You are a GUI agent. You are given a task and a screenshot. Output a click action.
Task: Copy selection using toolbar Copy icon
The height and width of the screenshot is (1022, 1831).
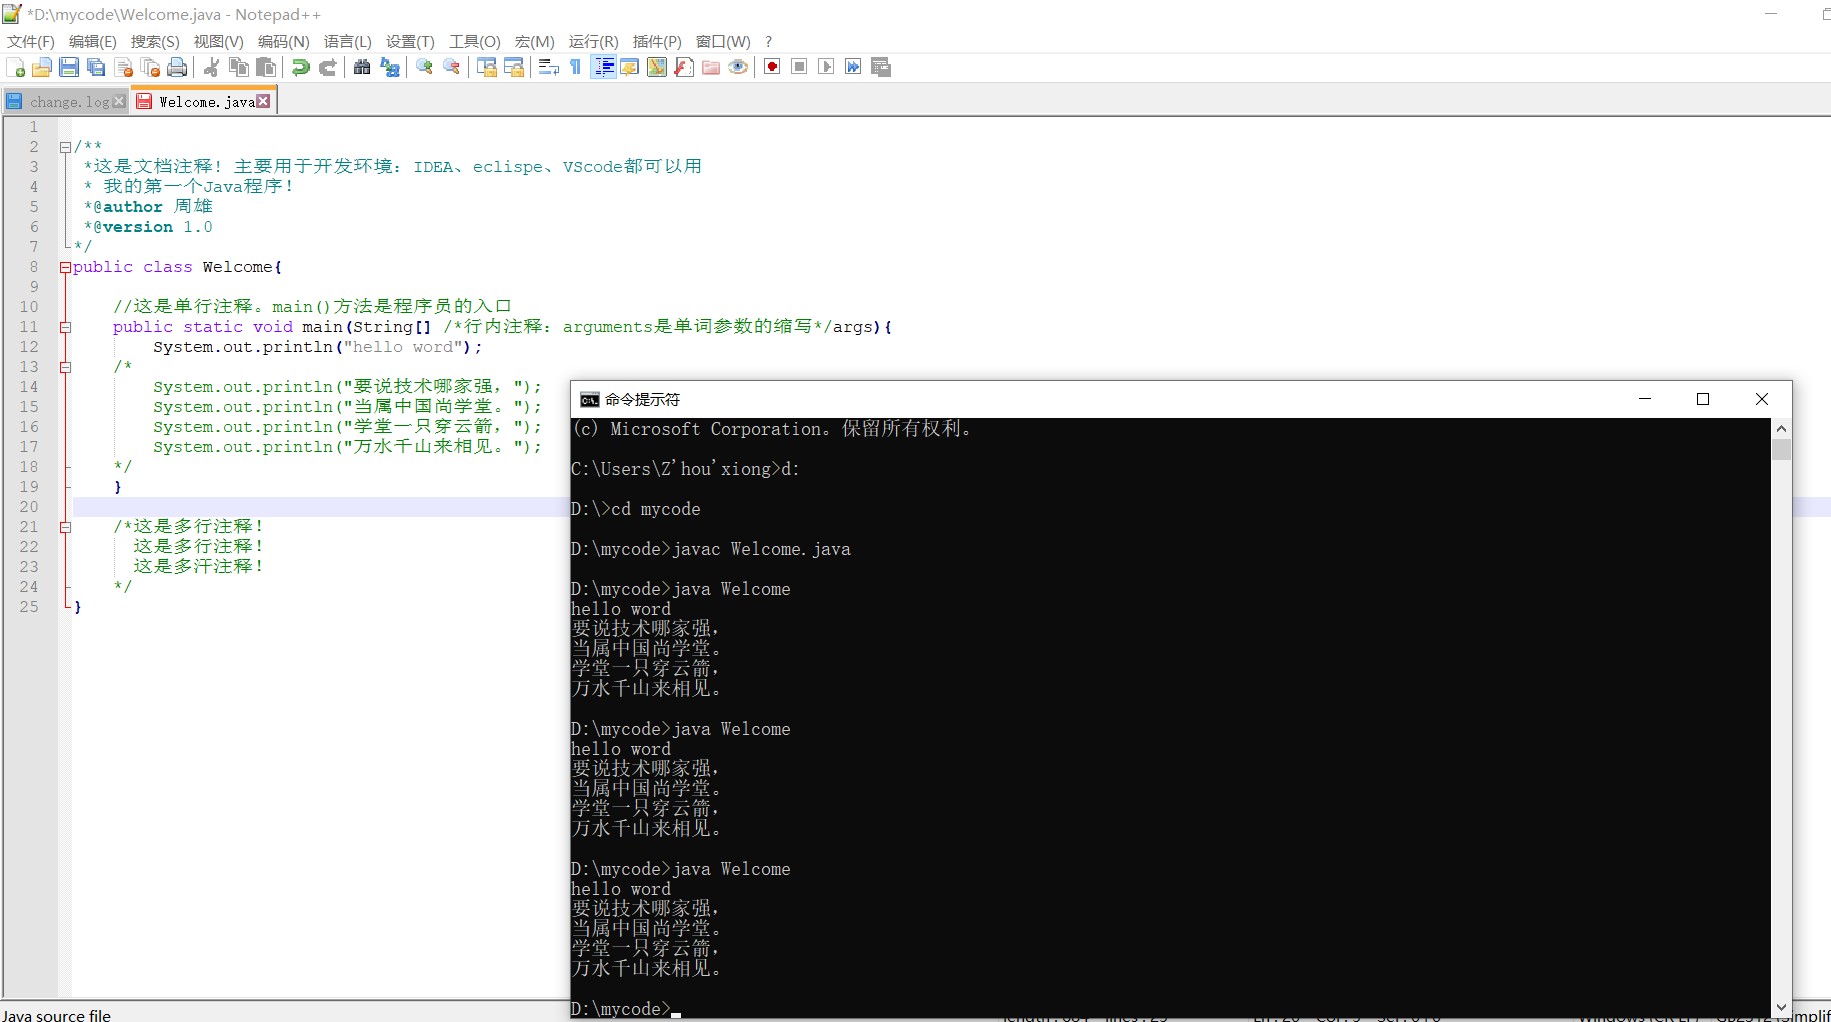click(x=238, y=67)
